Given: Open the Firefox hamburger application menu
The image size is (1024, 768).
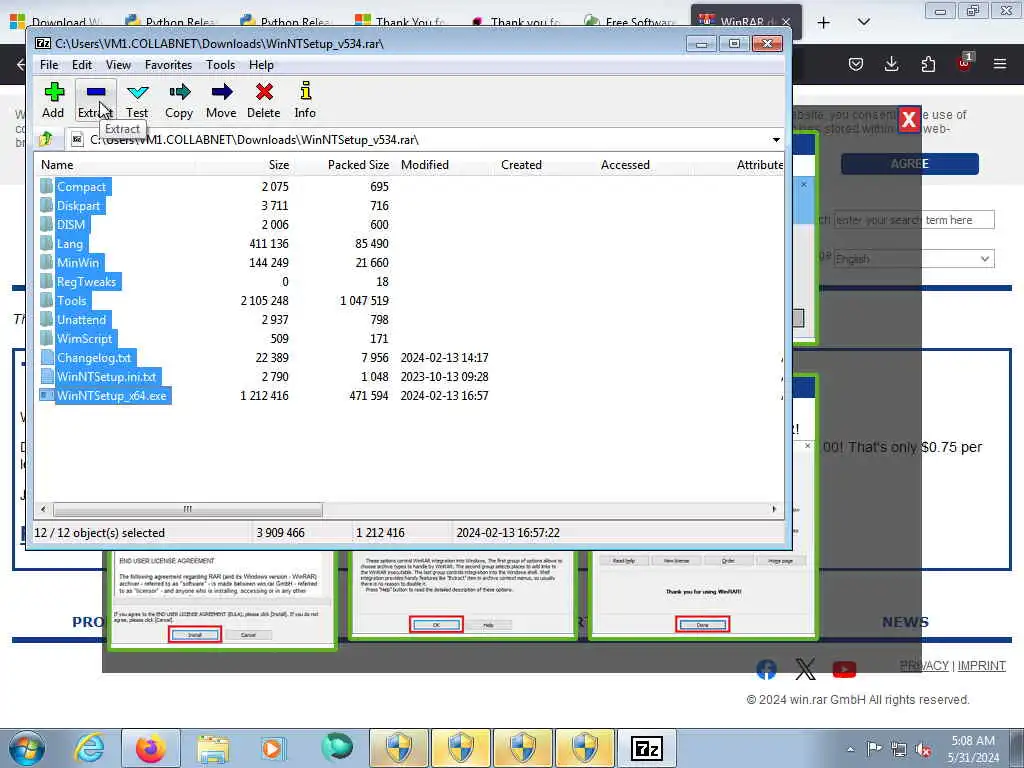Looking at the screenshot, I should [1000, 63].
